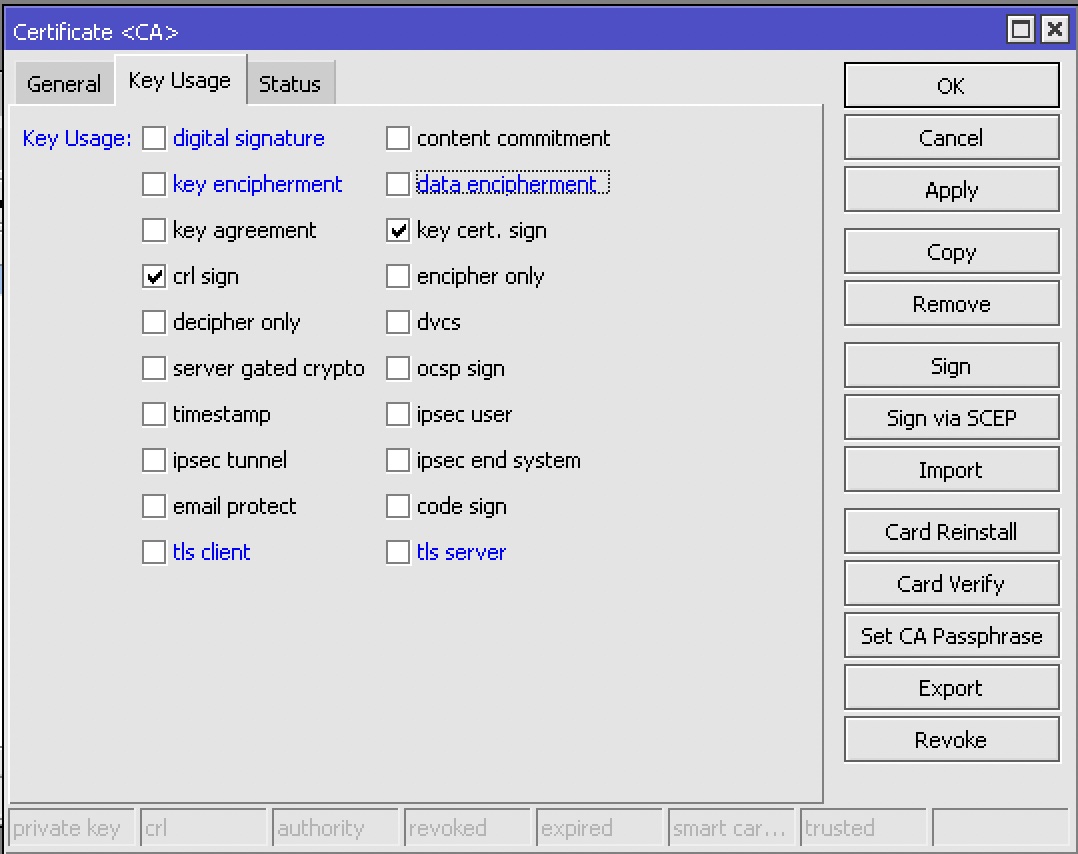
Task: Export the certificate
Action: pos(951,688)
